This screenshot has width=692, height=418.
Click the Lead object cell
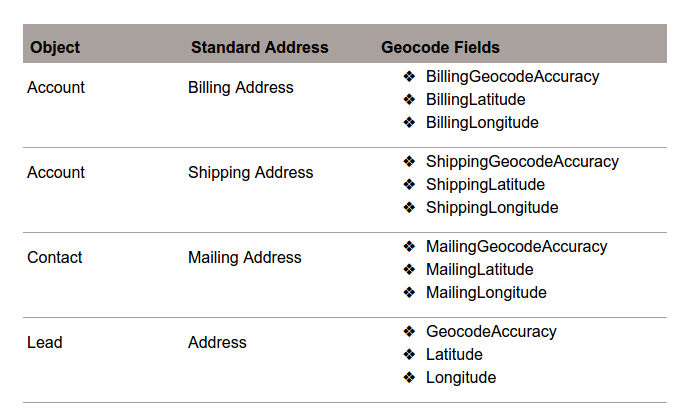coord(45,342)
